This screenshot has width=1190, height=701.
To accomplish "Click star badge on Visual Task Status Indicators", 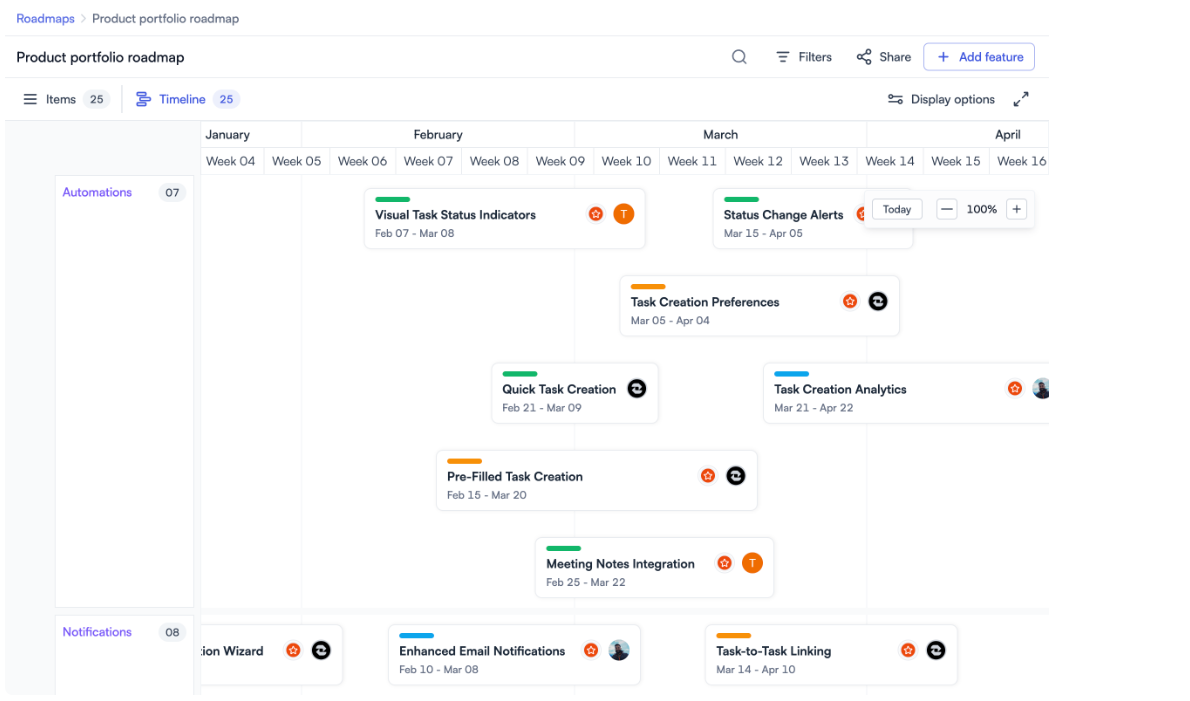I will pos(596,214).
